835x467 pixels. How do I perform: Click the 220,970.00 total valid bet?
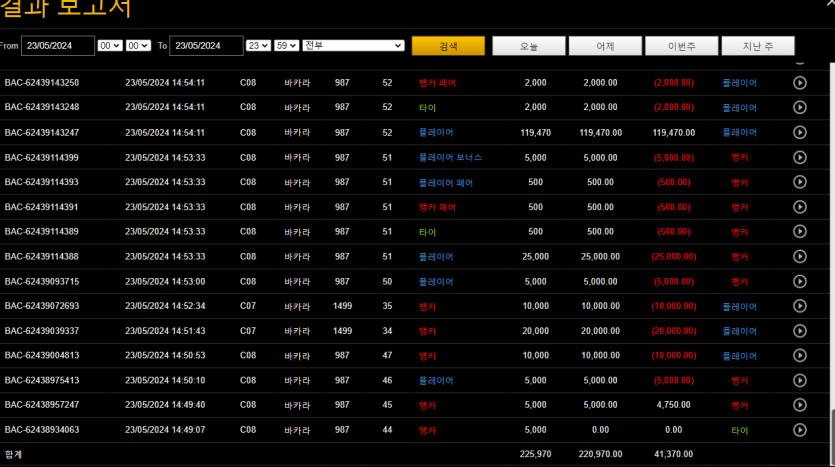pyautogui.click(x=600, y=454)
